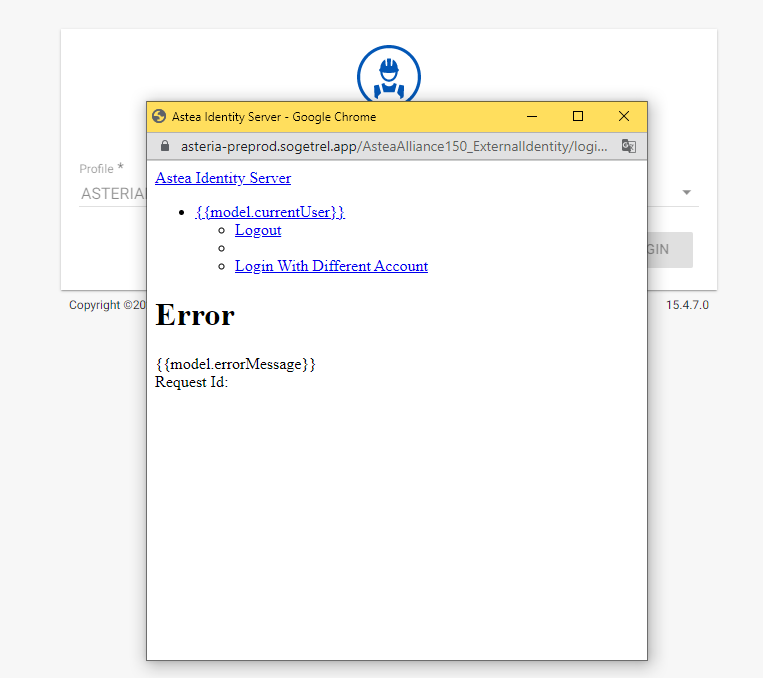Click the worker helmet logo on login page
Viewport: 763px width, 678px height.
pos(389,74)
